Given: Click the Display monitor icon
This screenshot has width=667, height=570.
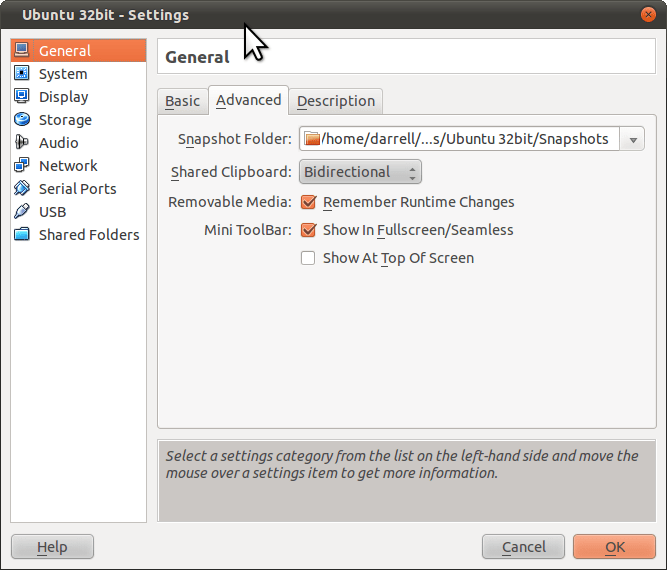Looking at the screenshot, I should 21,97.
